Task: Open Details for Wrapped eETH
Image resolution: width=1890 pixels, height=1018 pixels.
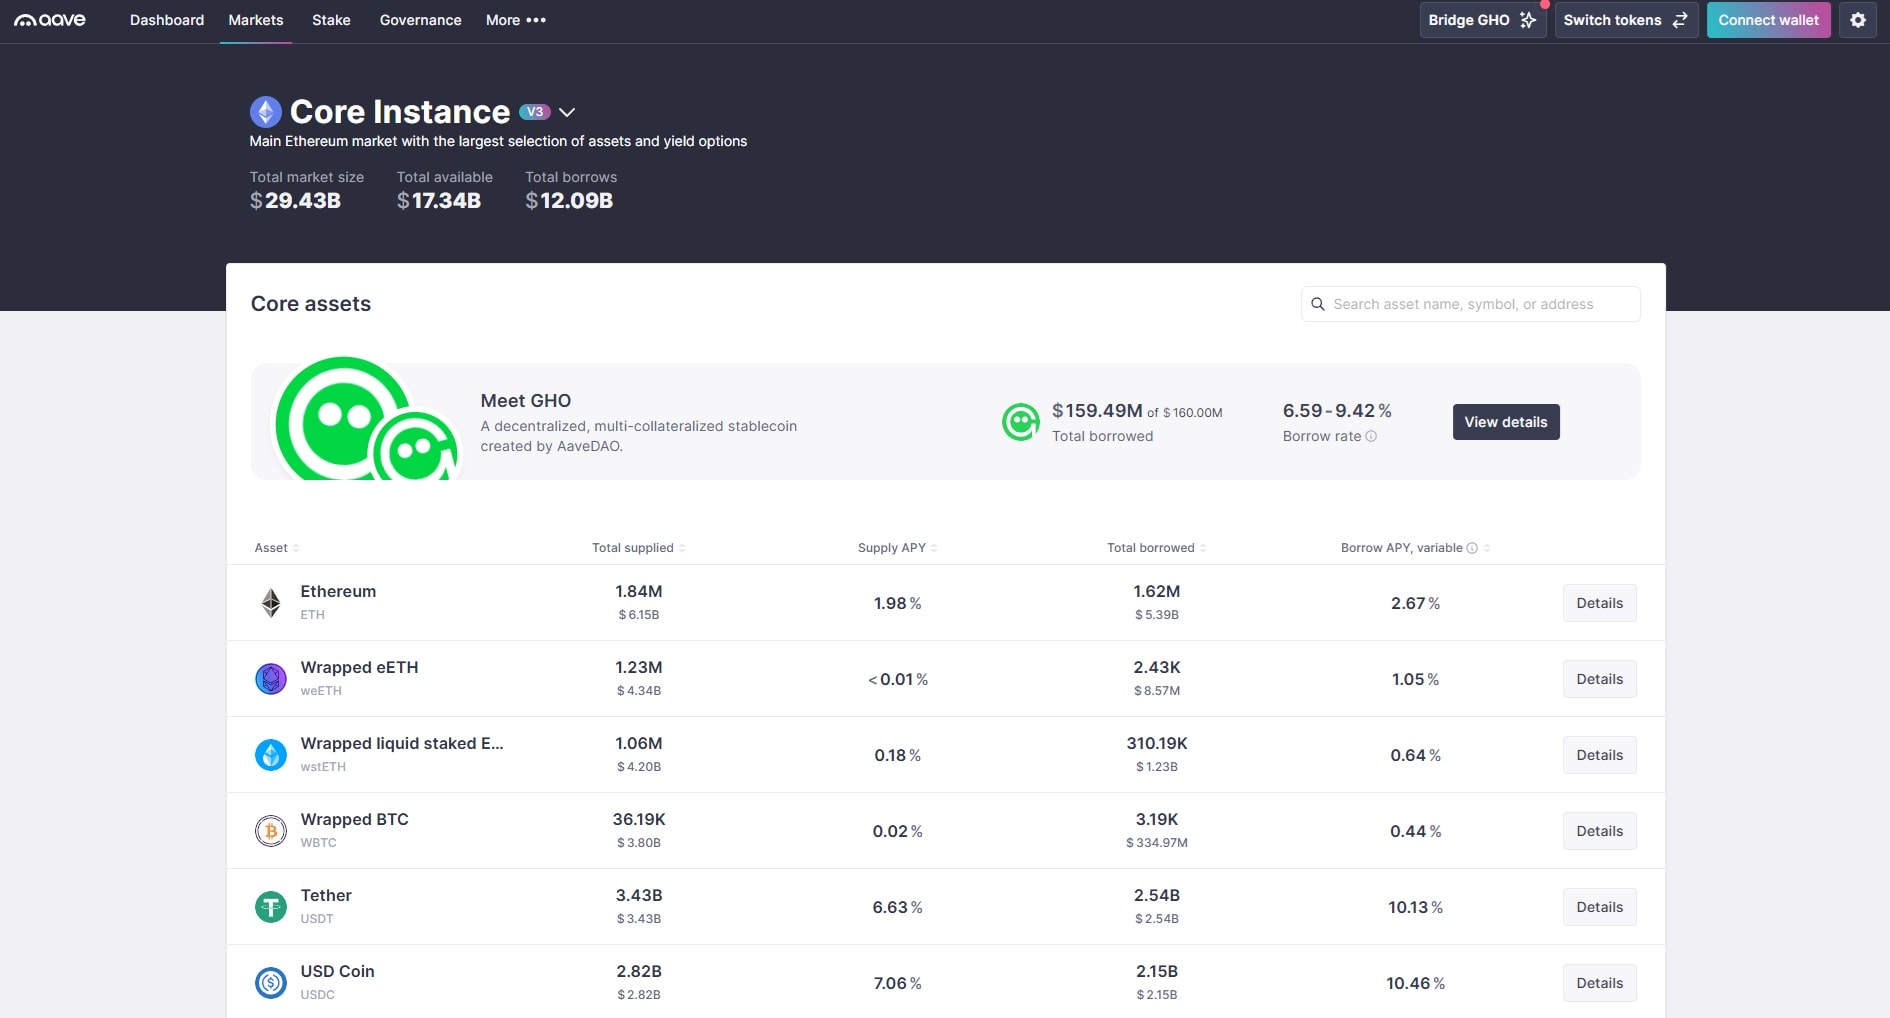Action: pyautogui.click(x=1599, y=679)
